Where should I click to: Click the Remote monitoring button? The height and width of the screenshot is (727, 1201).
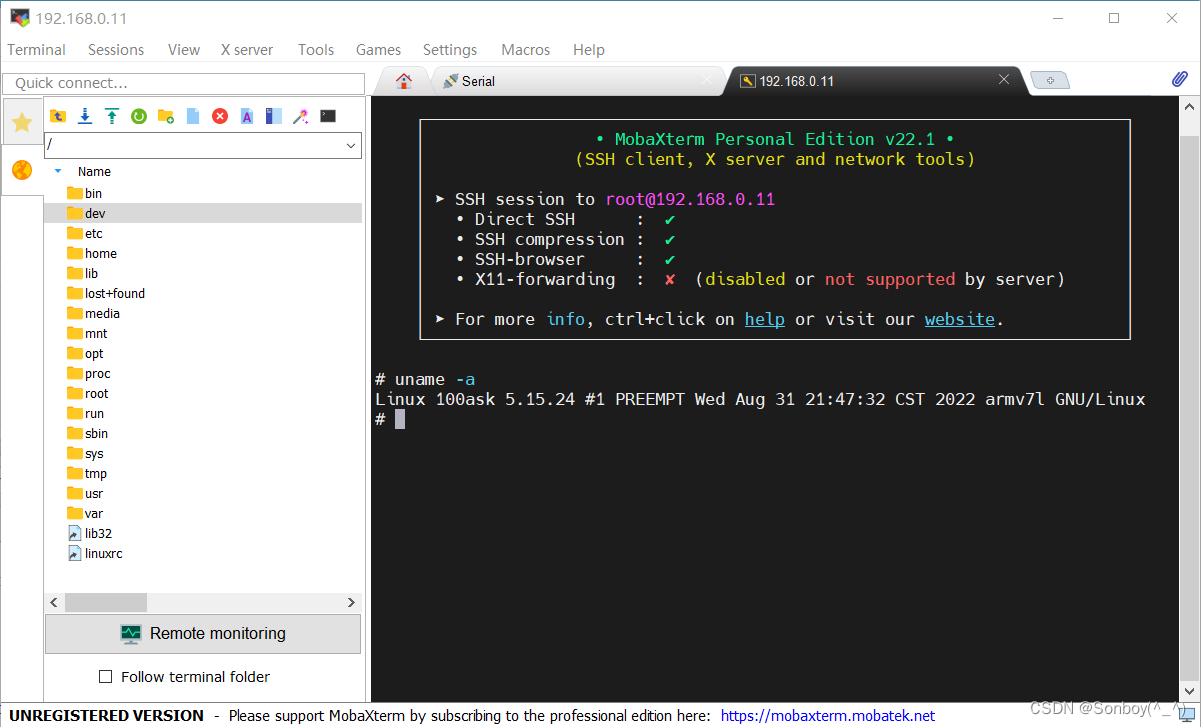tap(203, 634)
